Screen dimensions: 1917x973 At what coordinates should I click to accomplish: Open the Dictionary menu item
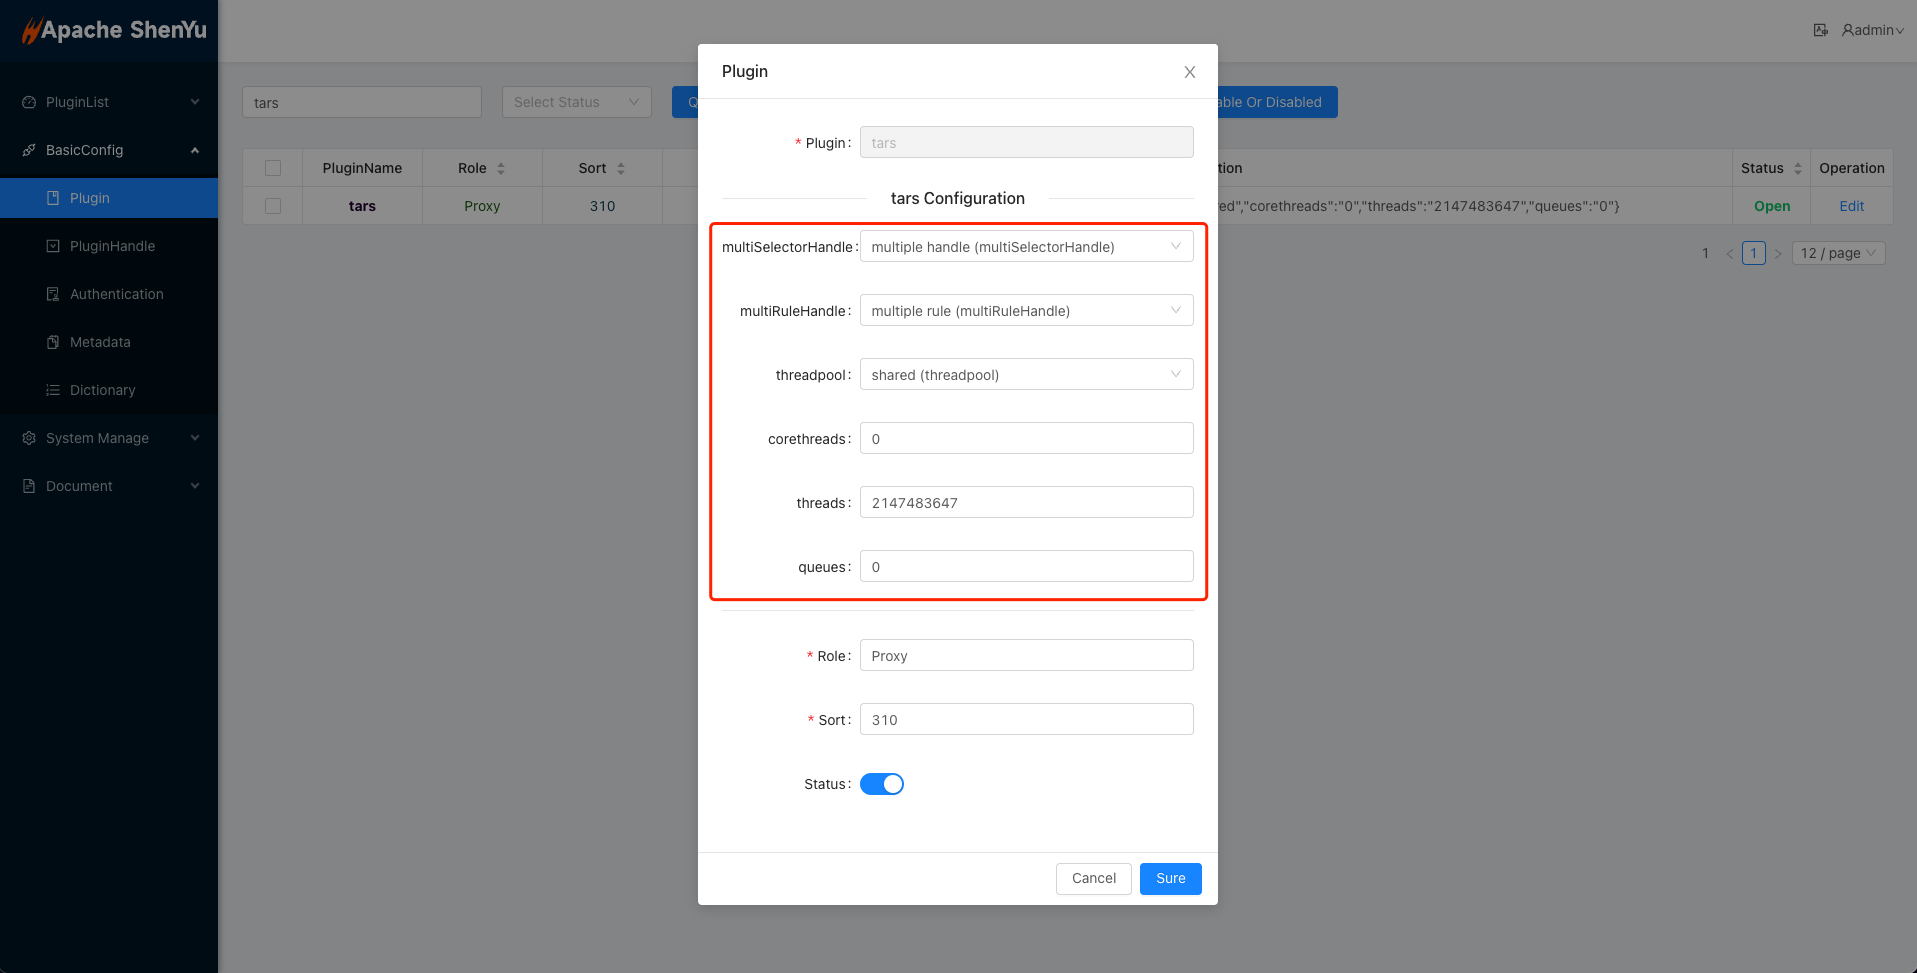coord(102,390)
